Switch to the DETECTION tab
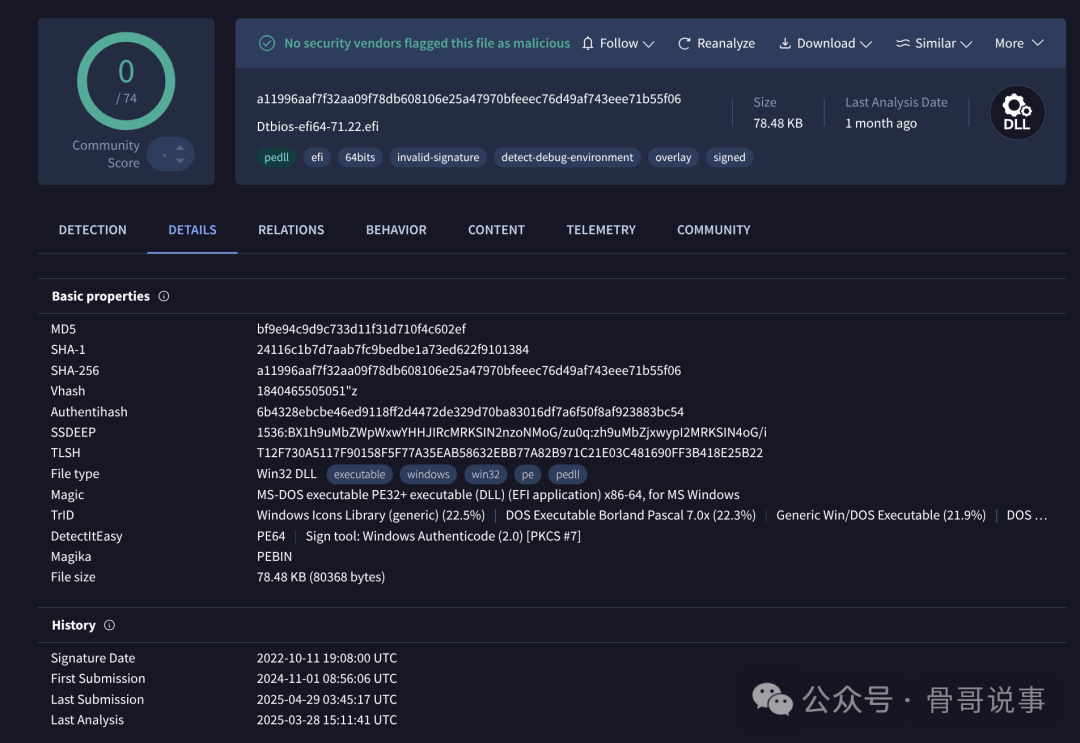Viewport: 1080px width, 743px height. coord(92,230)
